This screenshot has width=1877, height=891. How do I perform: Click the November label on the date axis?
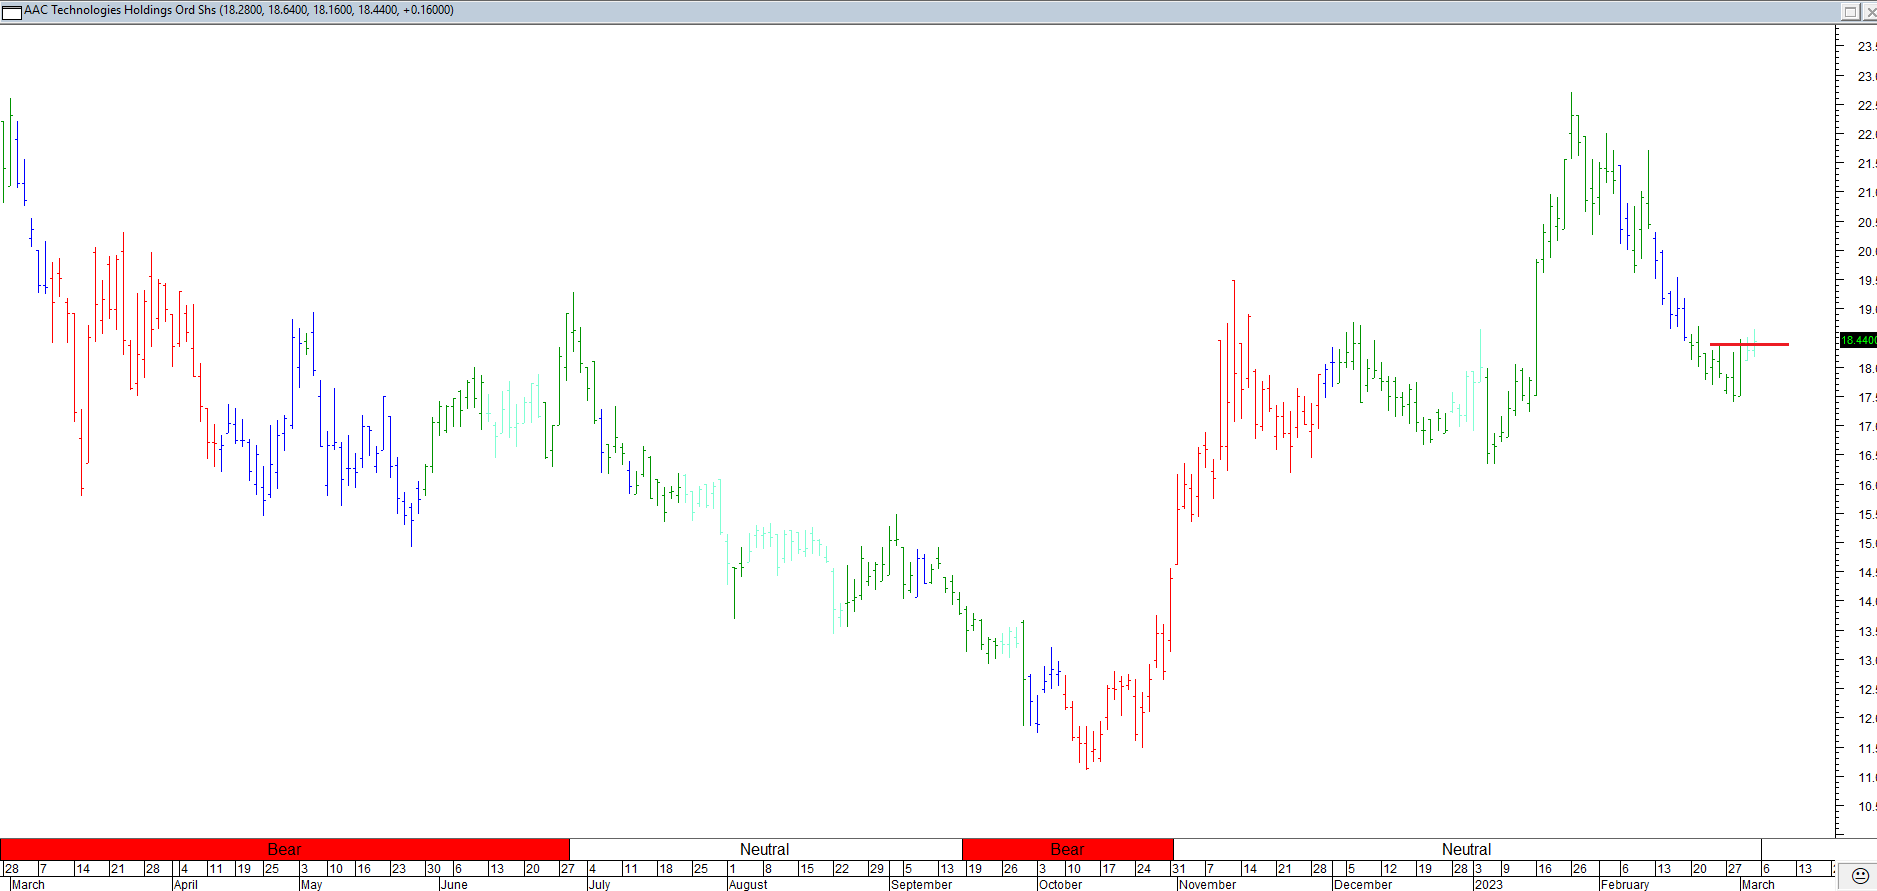click(1207, 884)
